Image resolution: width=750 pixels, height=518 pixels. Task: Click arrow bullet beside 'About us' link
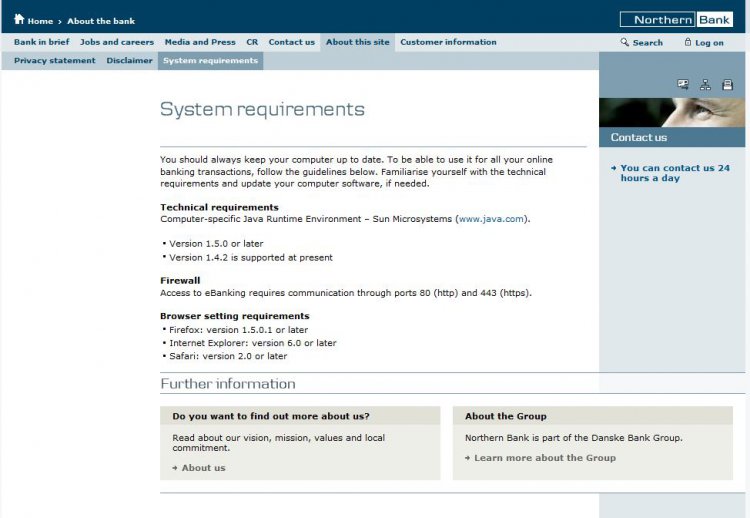[175, 468]
